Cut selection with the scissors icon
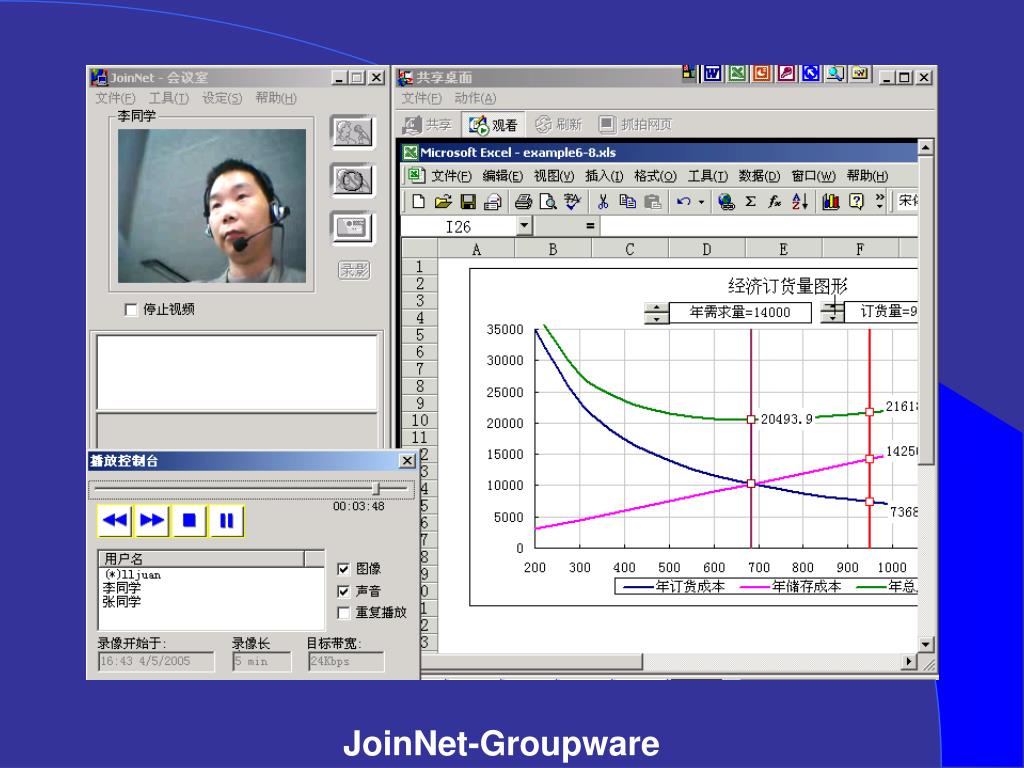 pyautogui.click(x=603, y=202)
